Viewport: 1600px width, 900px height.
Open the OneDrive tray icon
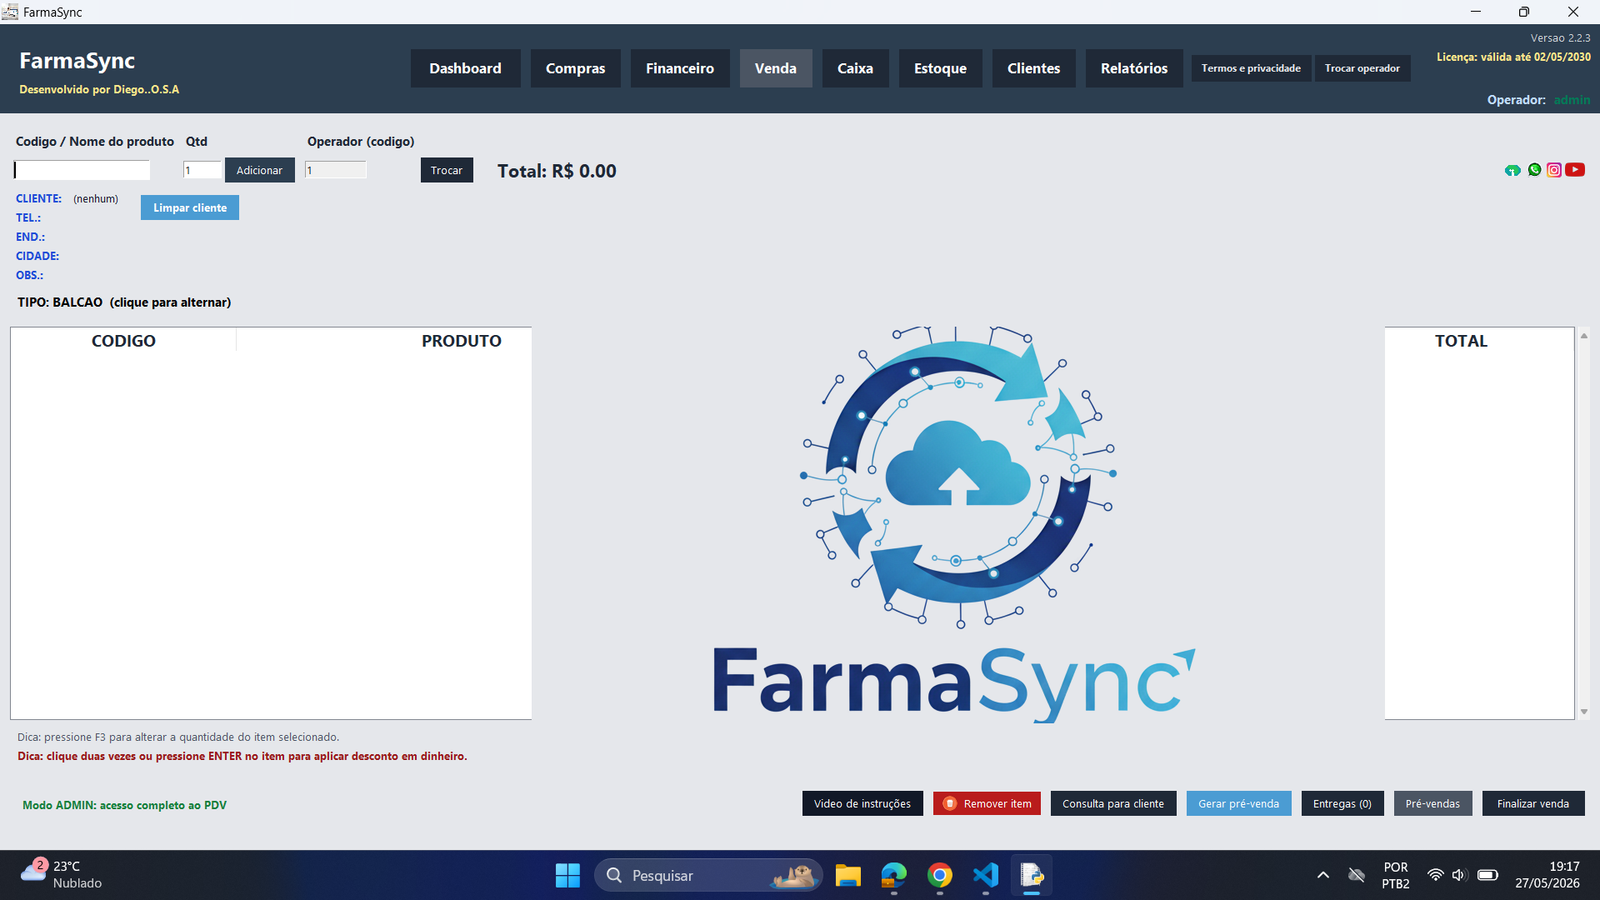coord(1357,875)
